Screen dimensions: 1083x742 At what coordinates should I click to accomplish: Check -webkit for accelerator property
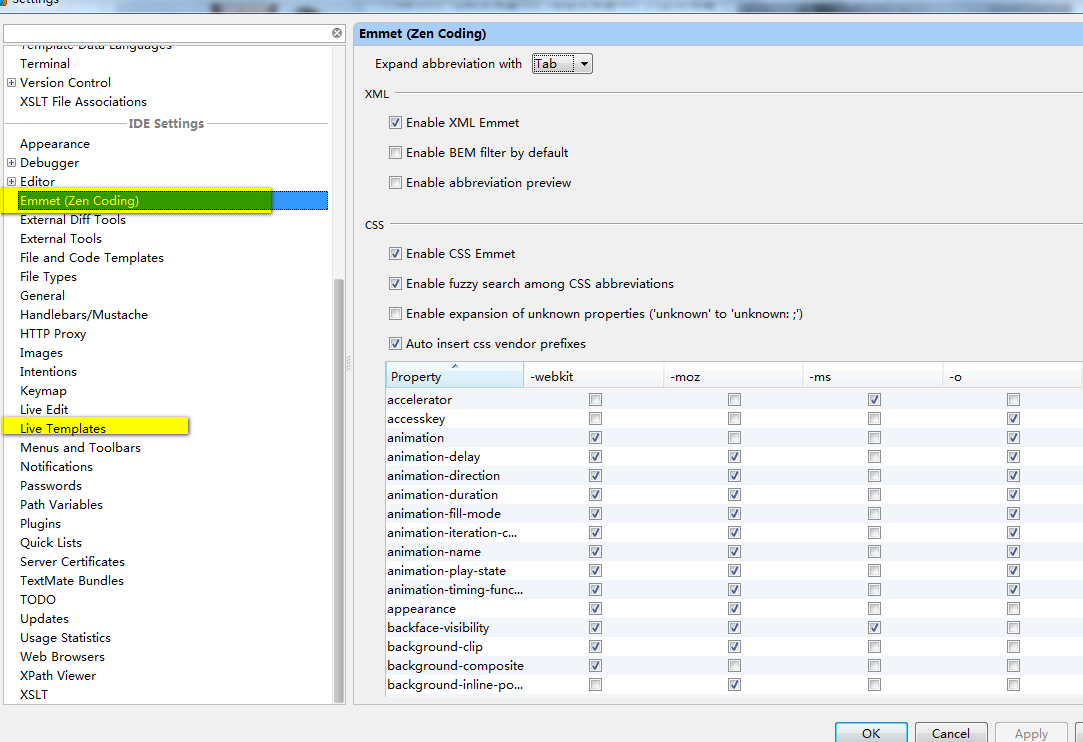(x=595, y=399)
